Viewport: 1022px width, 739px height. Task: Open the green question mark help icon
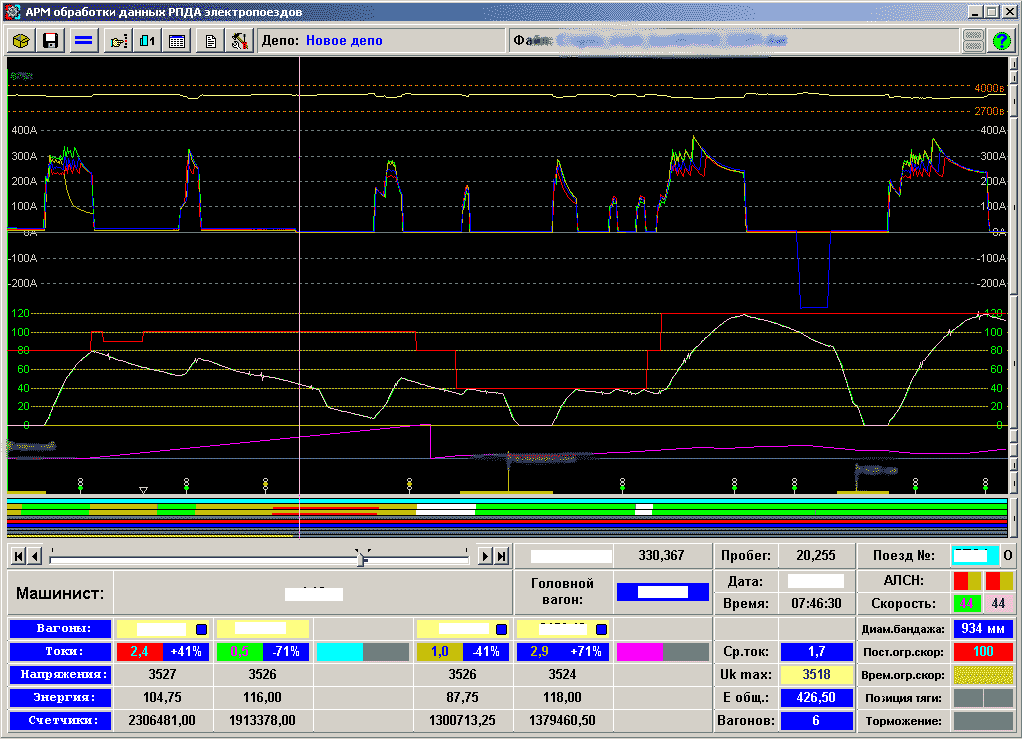click(x=1001, y=41)
